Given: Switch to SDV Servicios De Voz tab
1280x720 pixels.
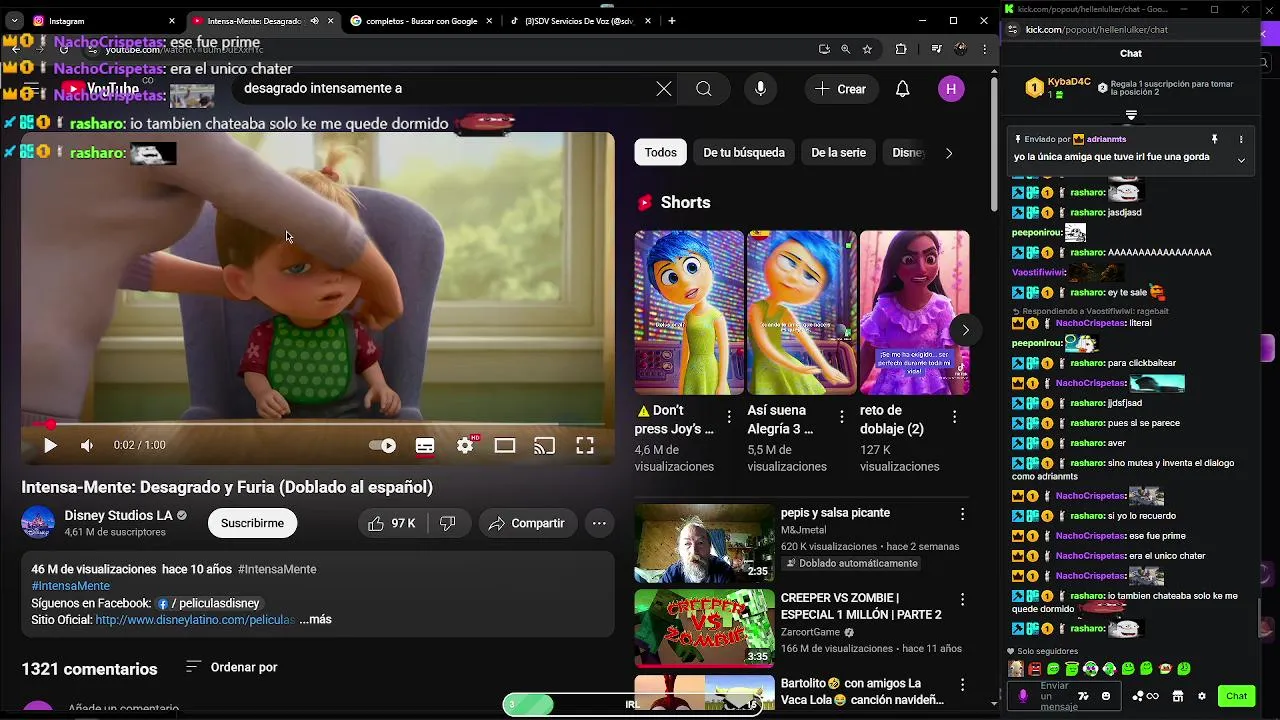Looking at the screenshot, I should tap(580, 20).
